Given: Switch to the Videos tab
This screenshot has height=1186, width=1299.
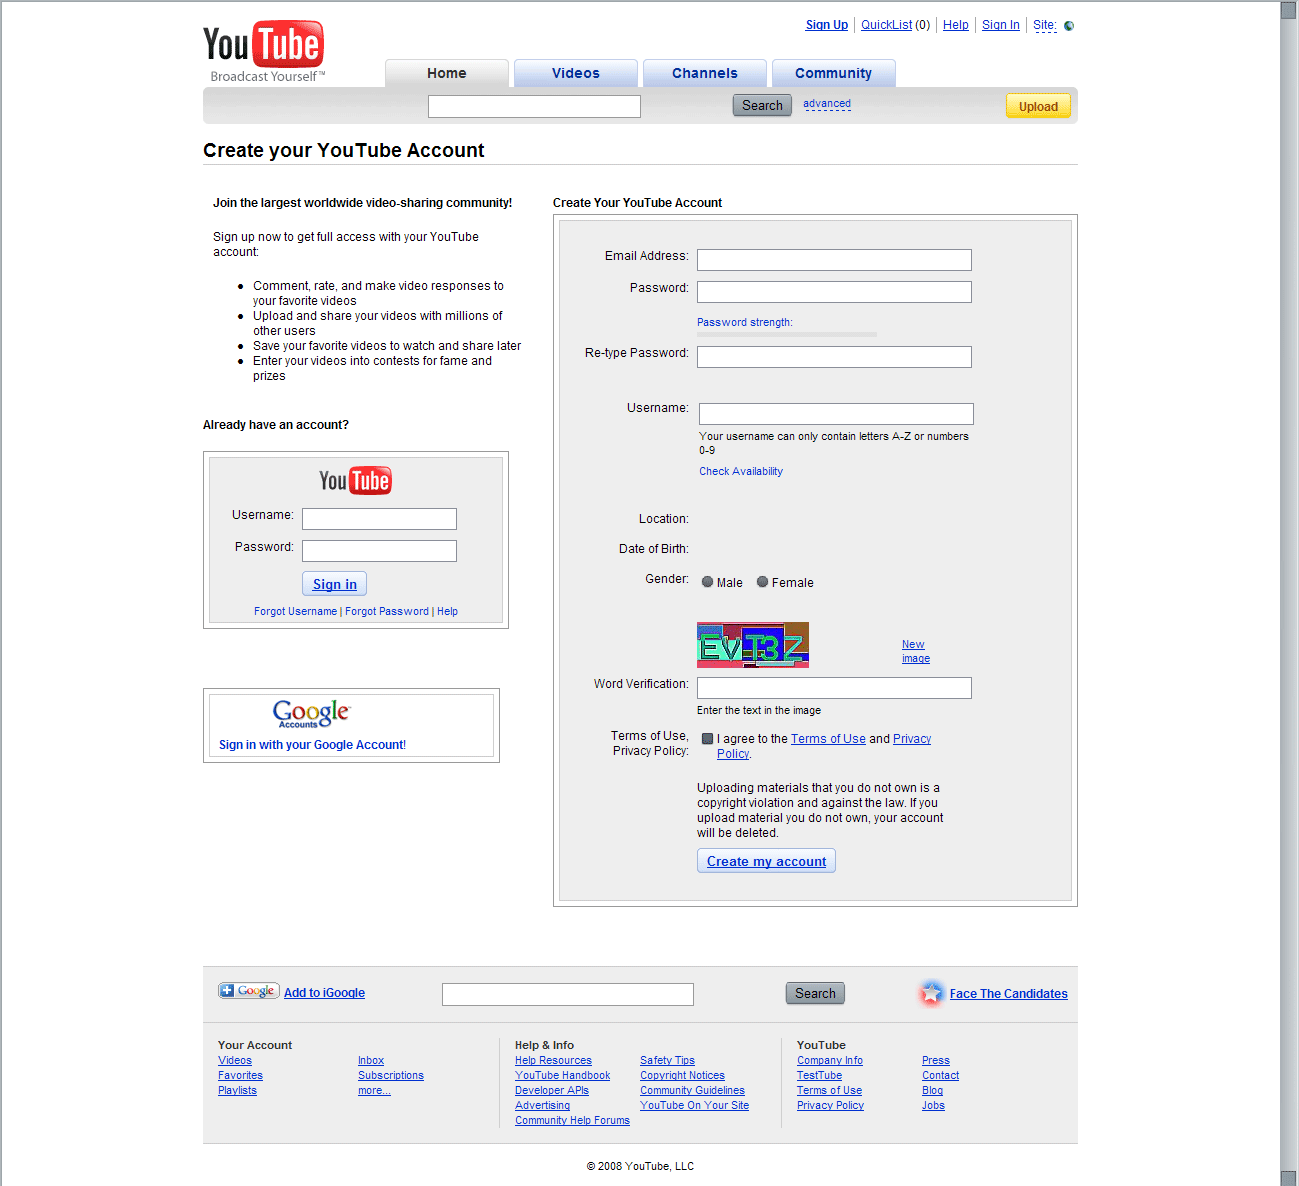Looking at the screenshot, I should coord(576,73).
